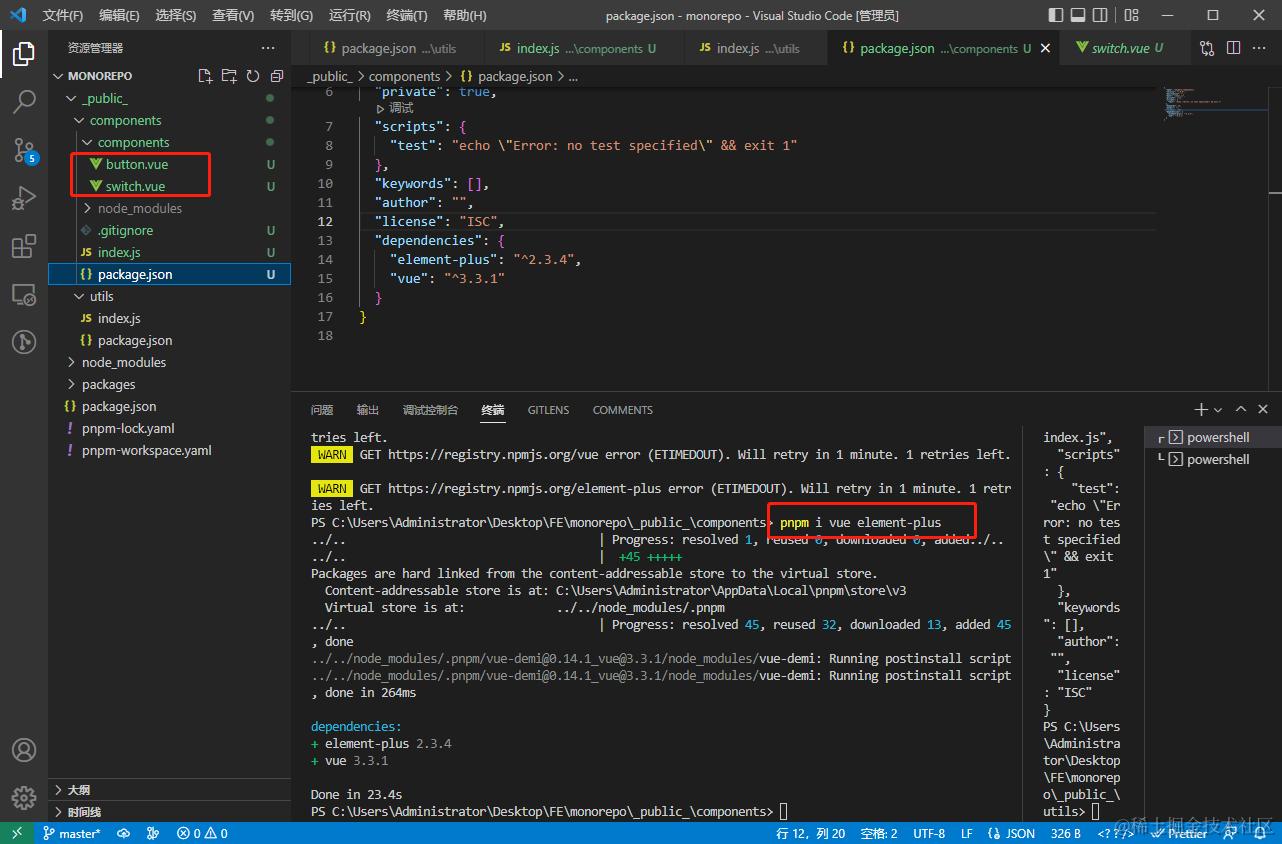The width and height of the screenshot is (1282, 844).
Task: Open the Run and Debug view
Action: [24, 199]
